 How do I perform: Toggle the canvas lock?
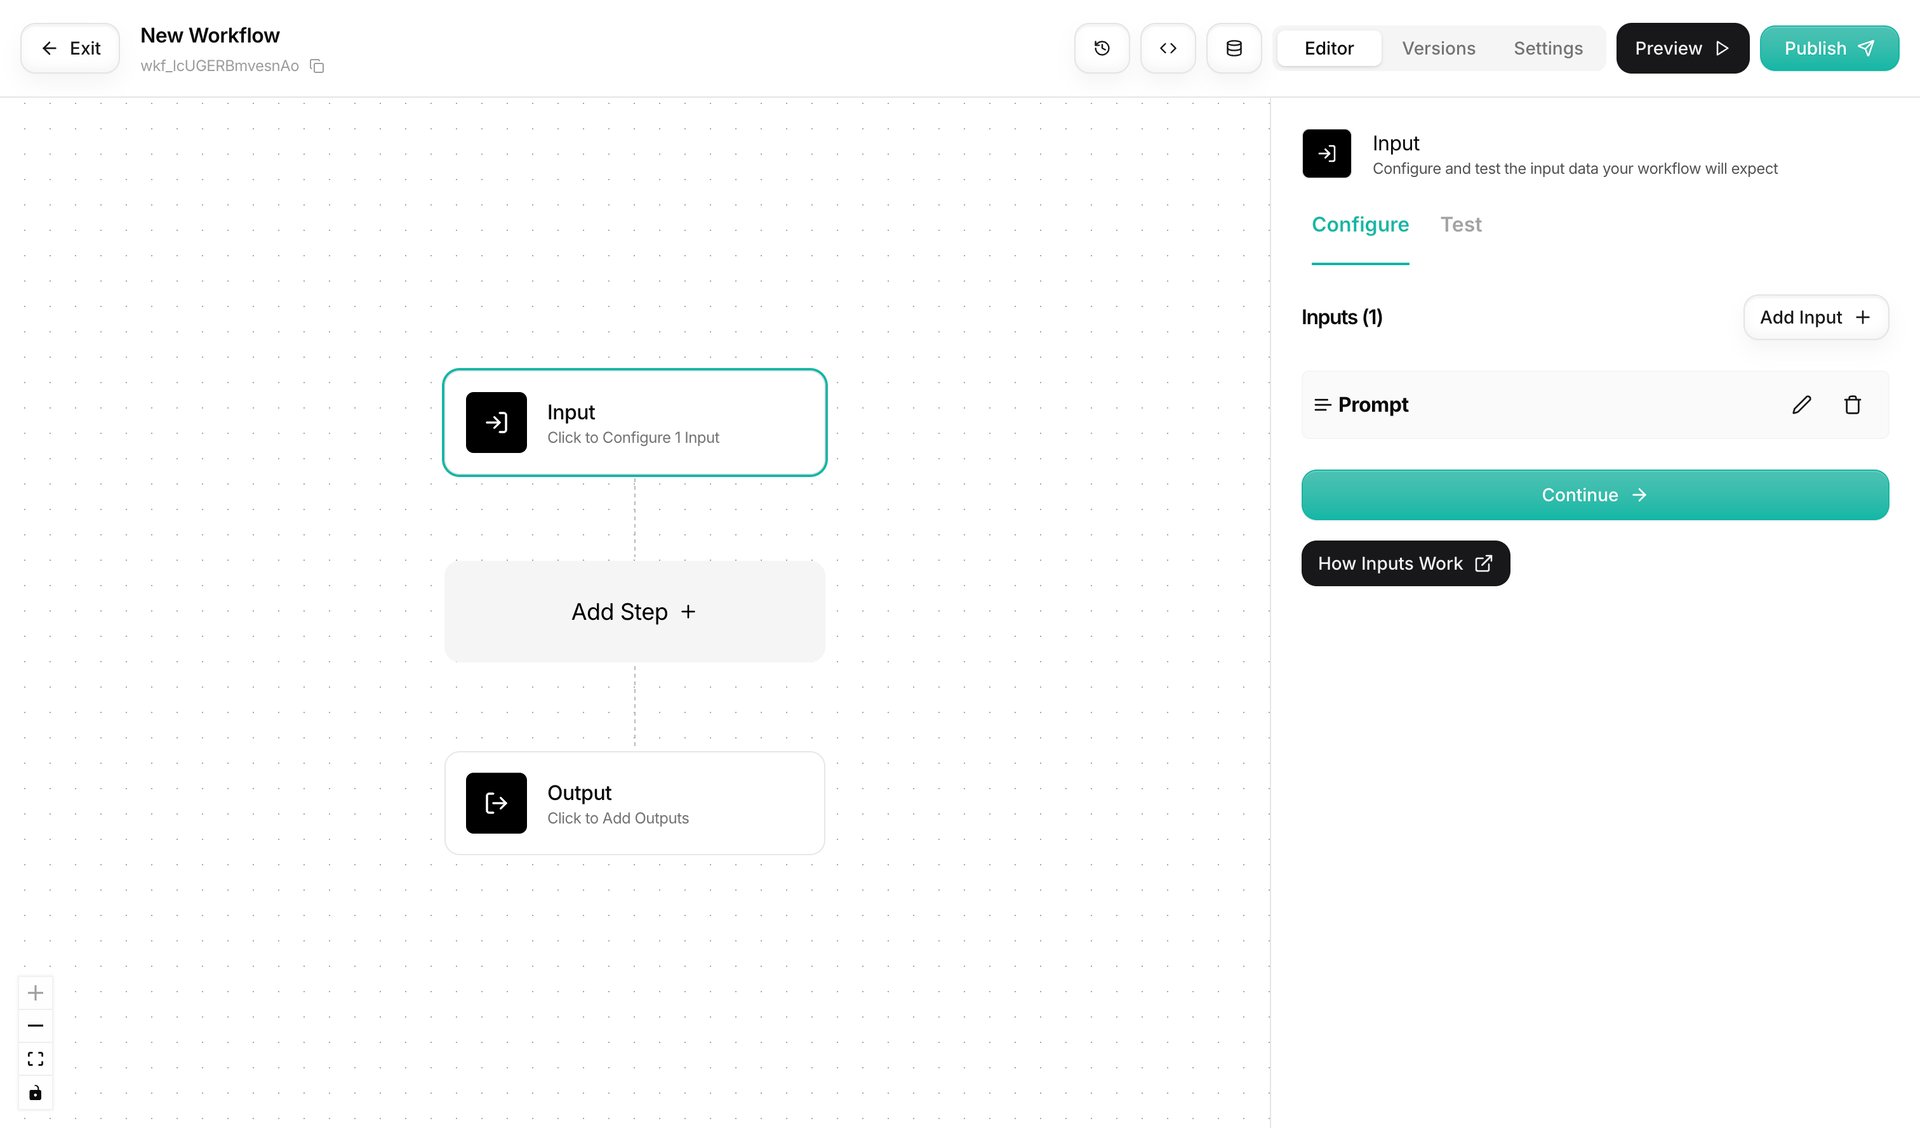(35, 1093)
